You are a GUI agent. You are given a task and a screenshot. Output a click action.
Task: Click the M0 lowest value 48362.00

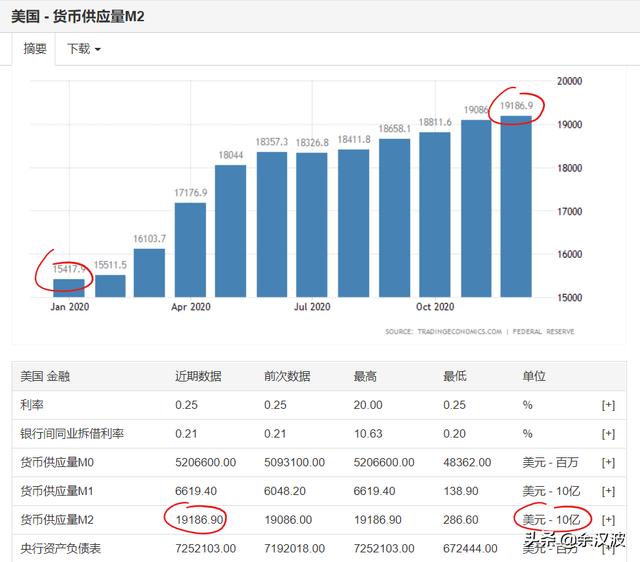click(x=467, y=462)
